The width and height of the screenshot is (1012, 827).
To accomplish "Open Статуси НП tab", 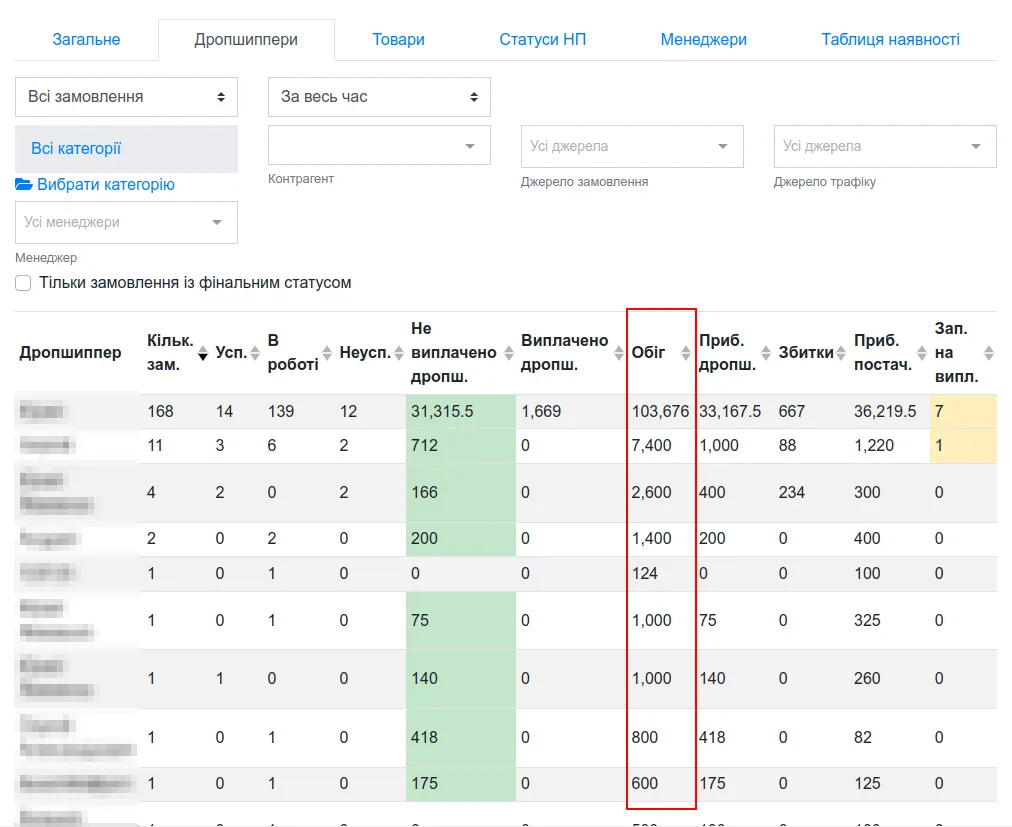I will point(542,40).
